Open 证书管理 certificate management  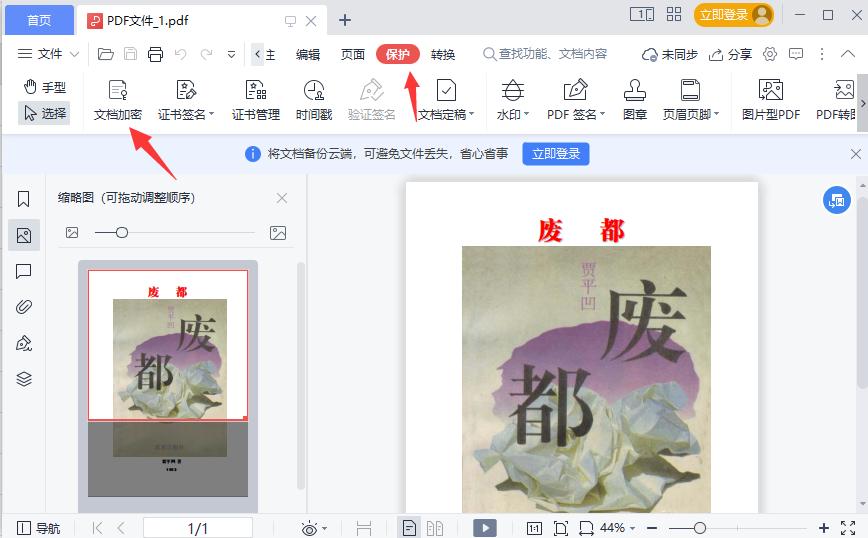coord(256,101)
